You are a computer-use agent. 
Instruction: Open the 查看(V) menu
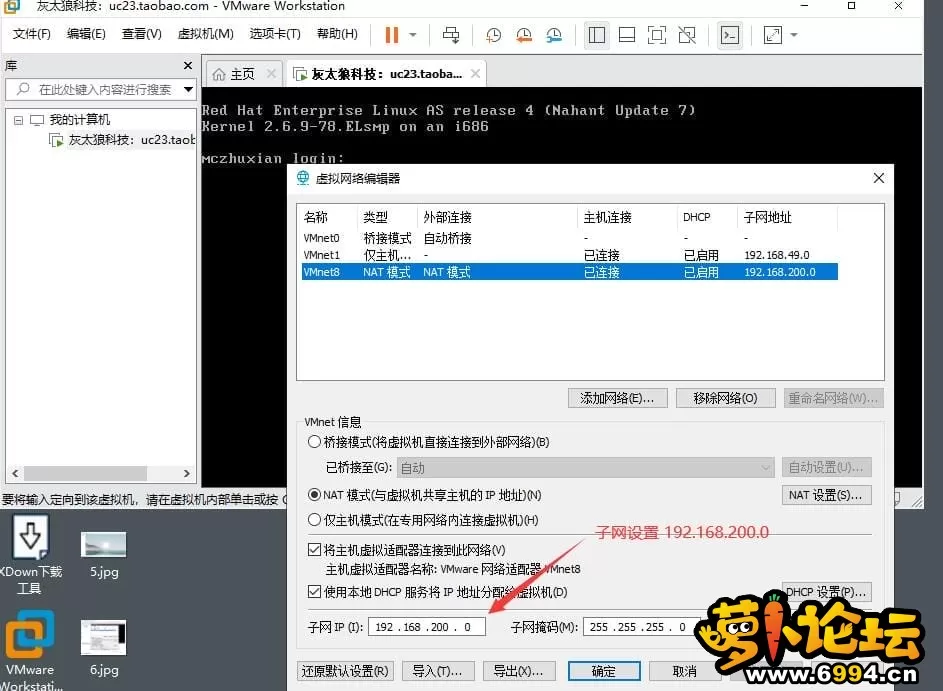coord(141,34)
